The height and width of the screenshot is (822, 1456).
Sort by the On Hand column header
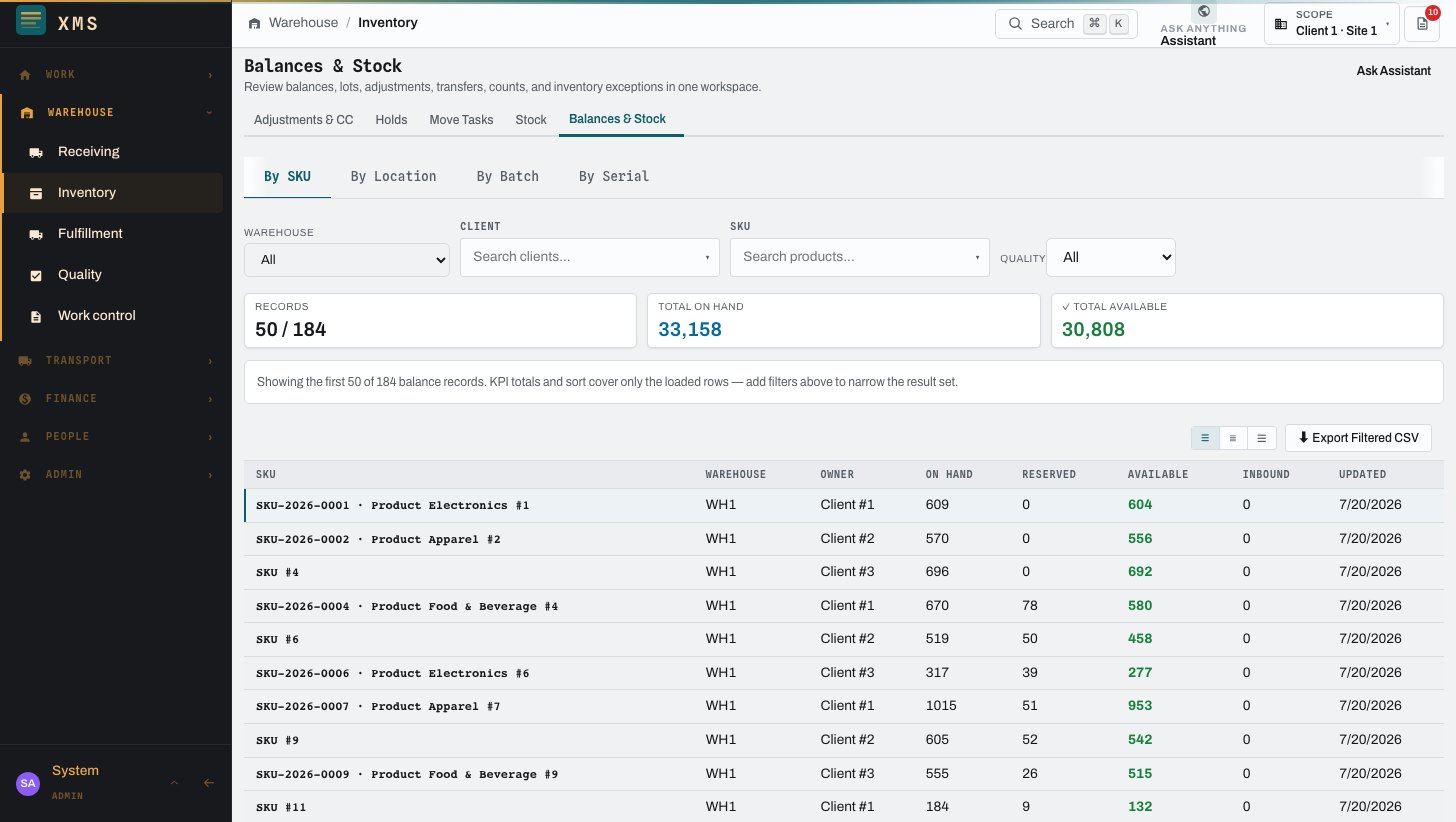point(949,474)
